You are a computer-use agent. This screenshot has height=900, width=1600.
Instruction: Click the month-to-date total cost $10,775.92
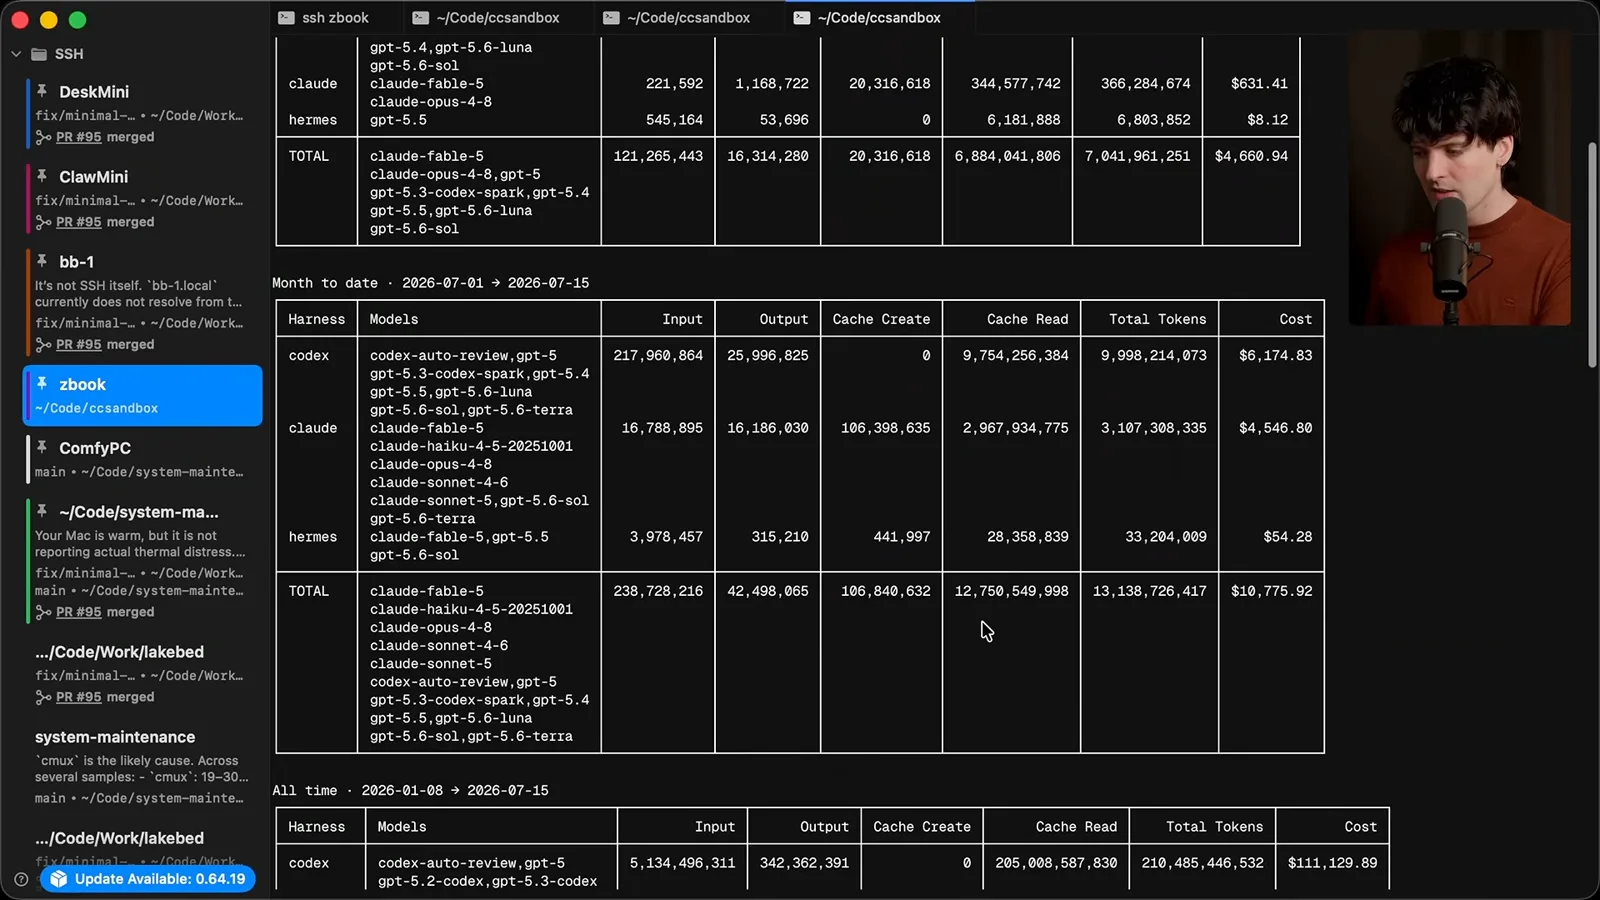(1271, 591)
